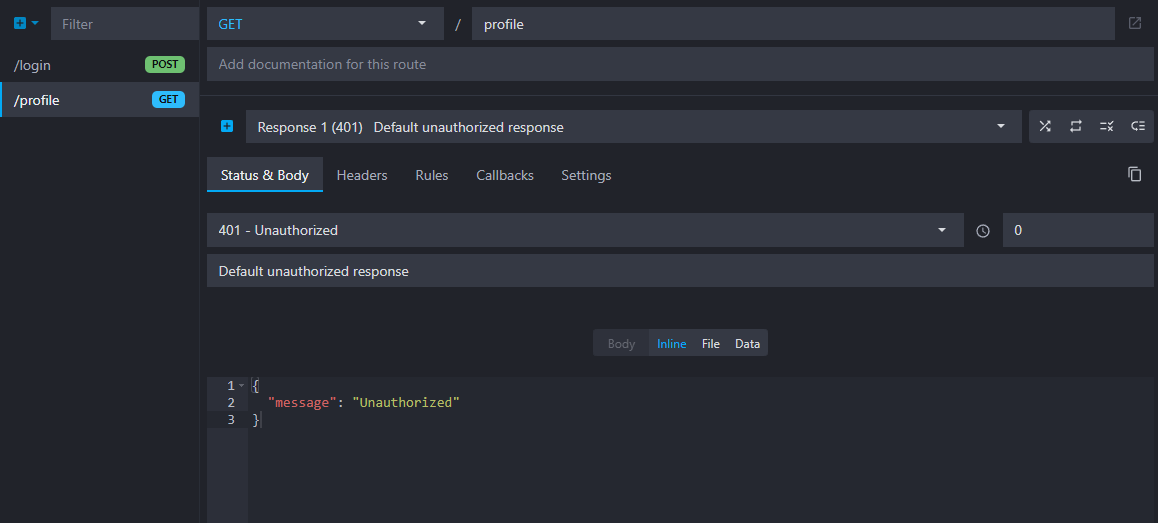Switch body type to File

point(710,344)
